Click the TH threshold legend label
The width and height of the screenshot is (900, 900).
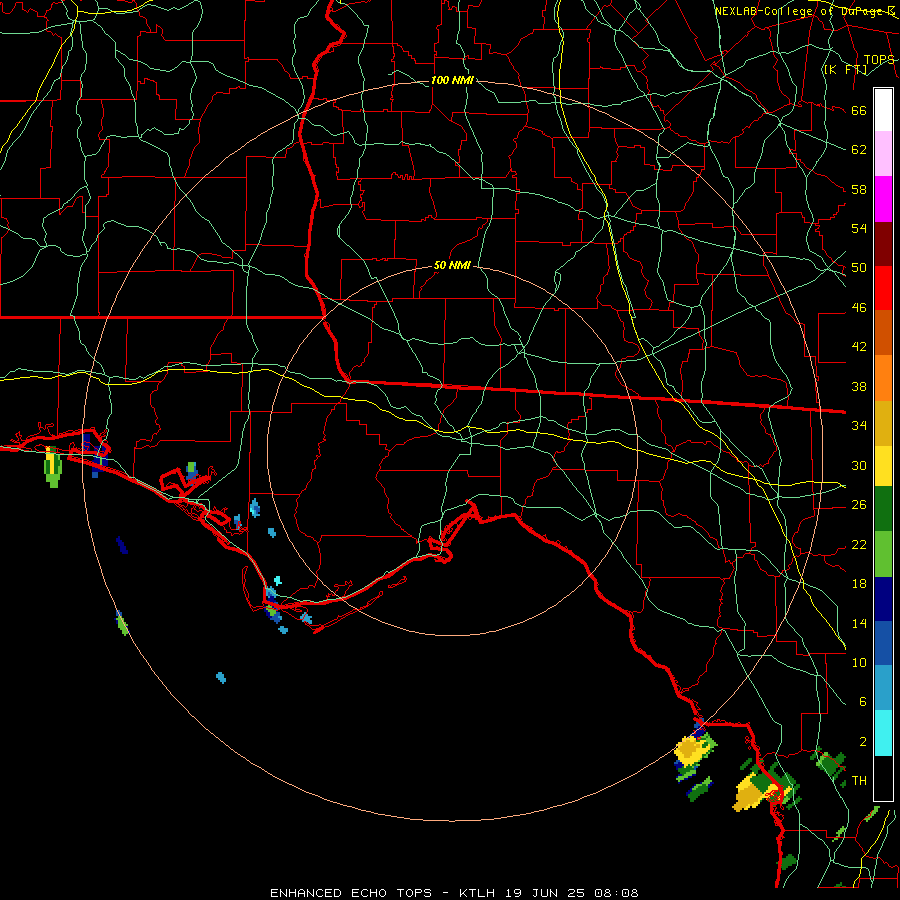859,781
